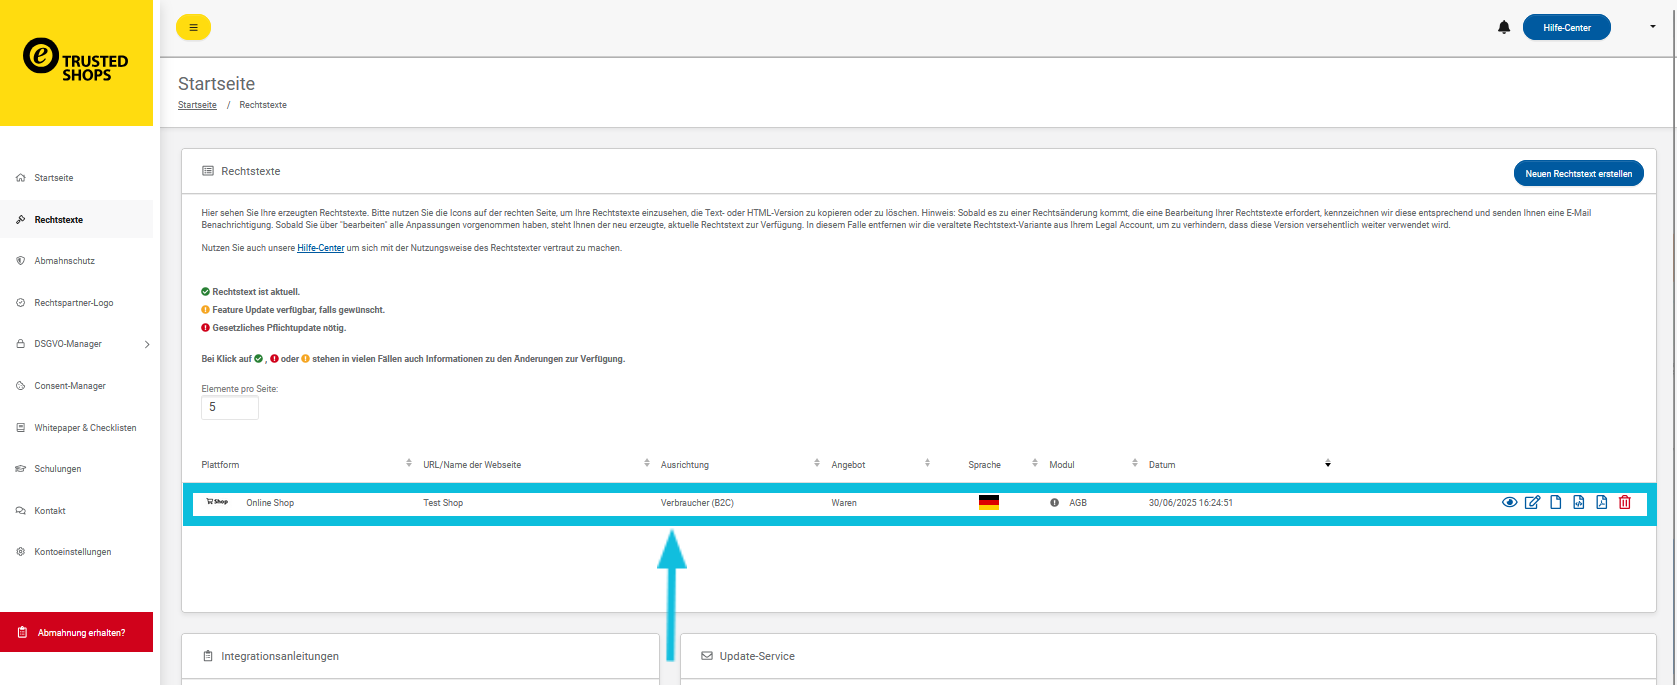1677x685 pixels.
Task: Copy the text version using the blank file icon
Action: (x=1555, y=503)
